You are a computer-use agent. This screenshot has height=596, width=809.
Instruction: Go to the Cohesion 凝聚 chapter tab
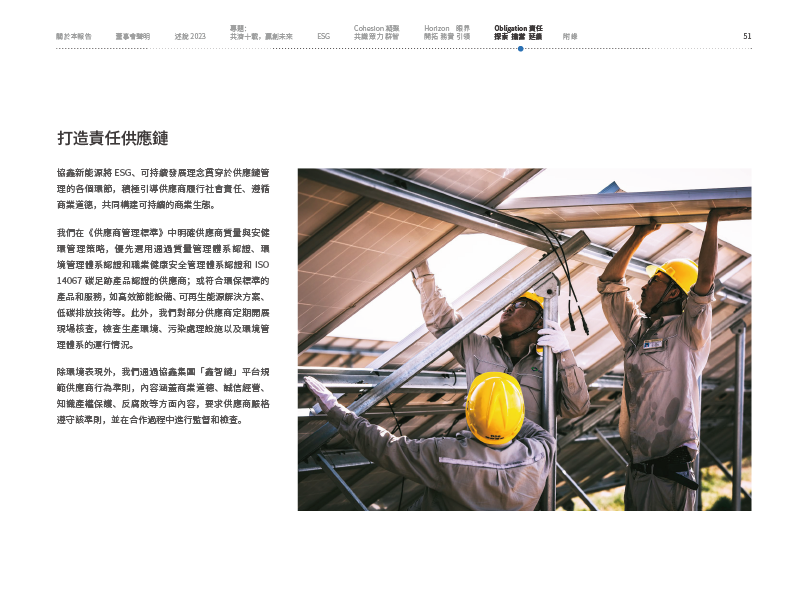click(376, 32)
